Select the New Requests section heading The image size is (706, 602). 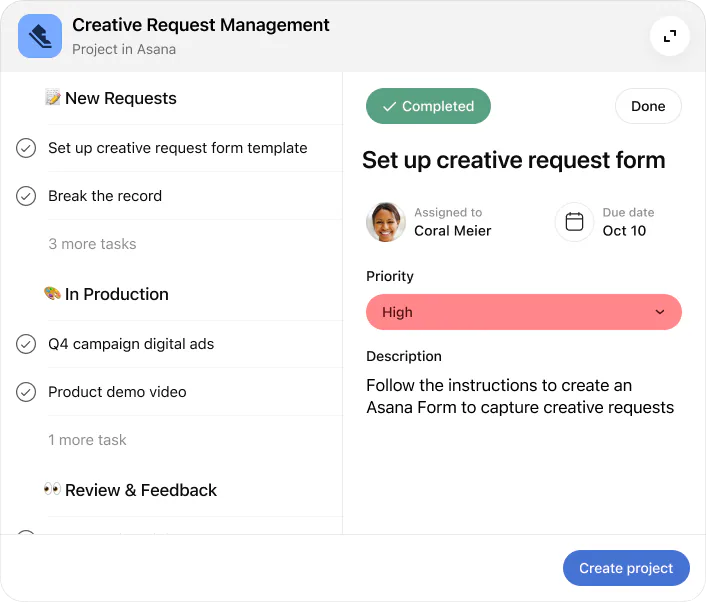121,98
